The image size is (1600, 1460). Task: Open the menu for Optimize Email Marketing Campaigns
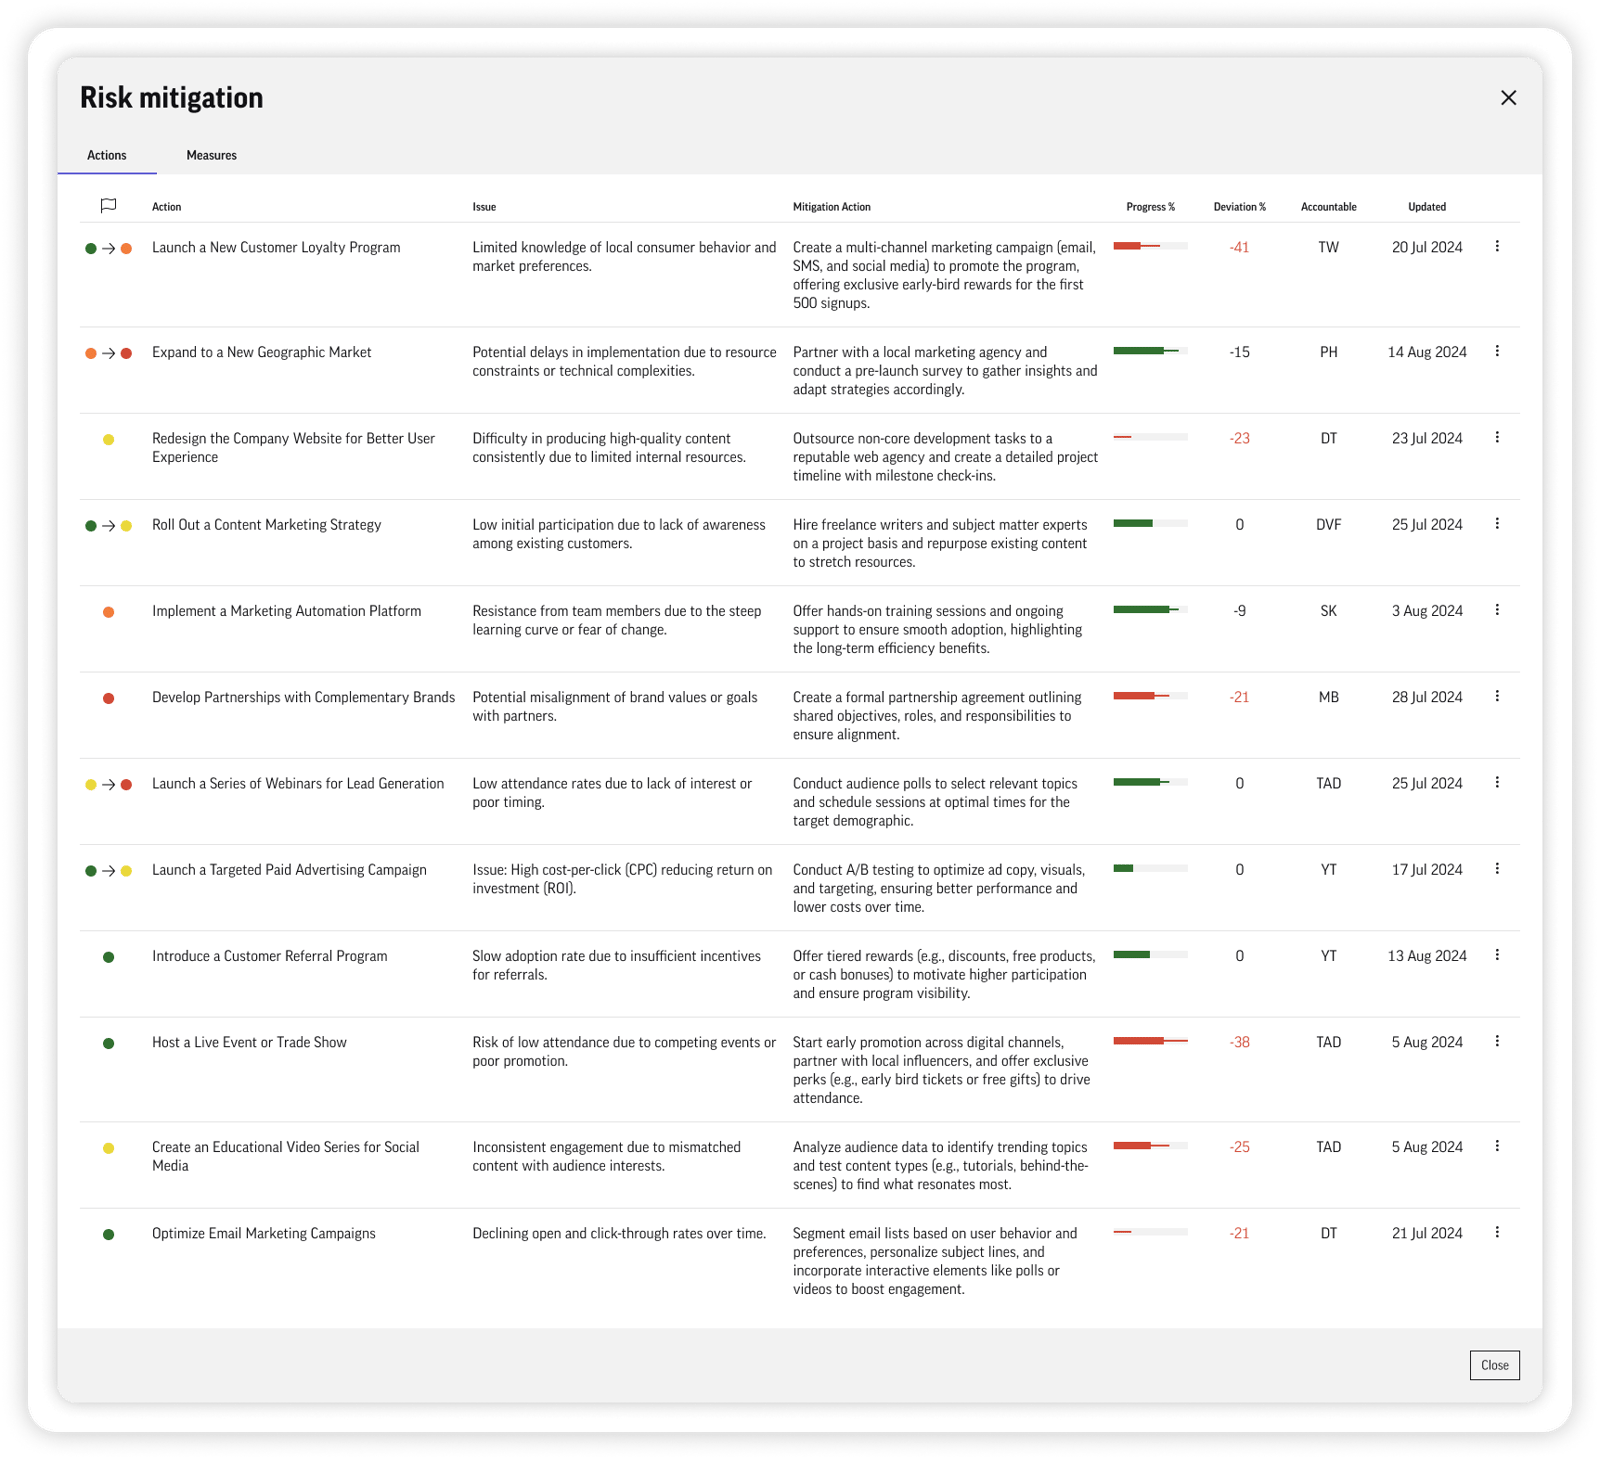1497,1233
